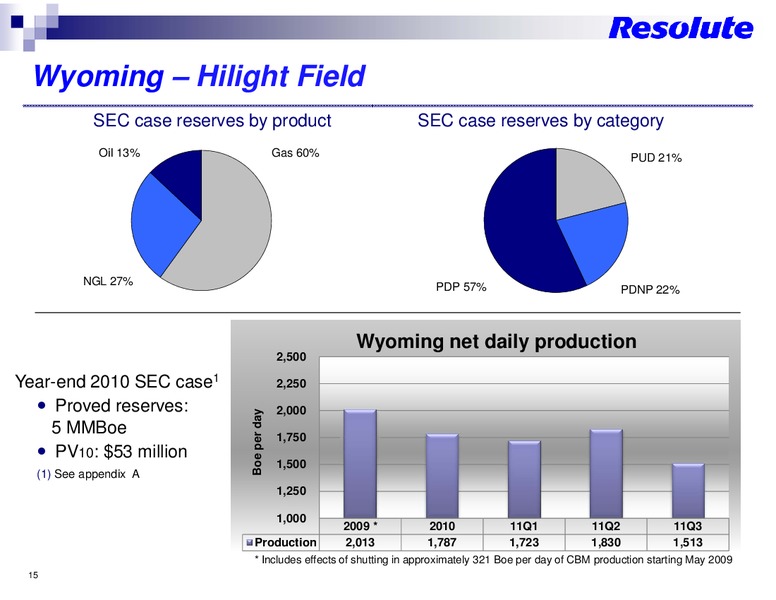
Task: Click the Resolute company logo
Action: click(680, 28)
